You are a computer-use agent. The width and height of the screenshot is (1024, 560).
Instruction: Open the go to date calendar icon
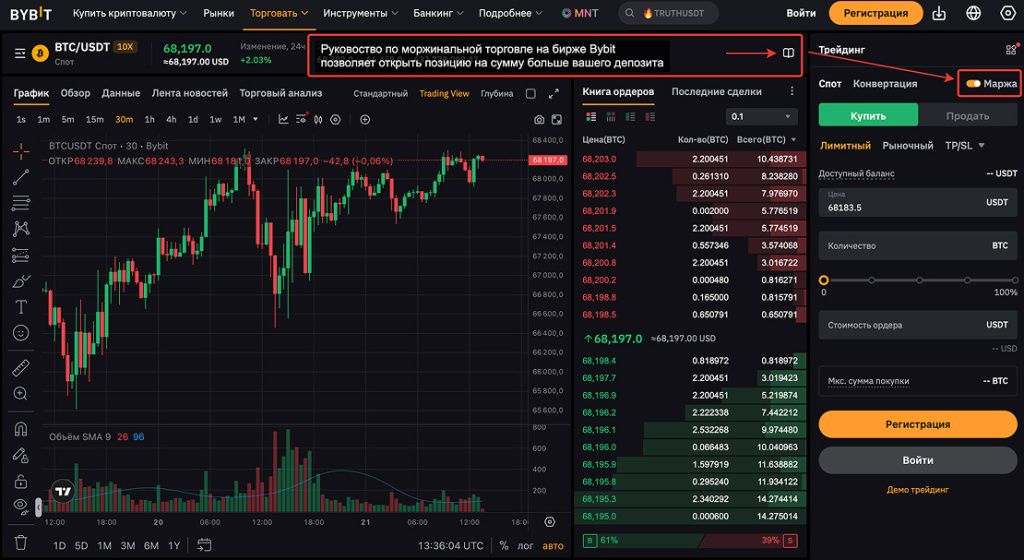(204, 545)
